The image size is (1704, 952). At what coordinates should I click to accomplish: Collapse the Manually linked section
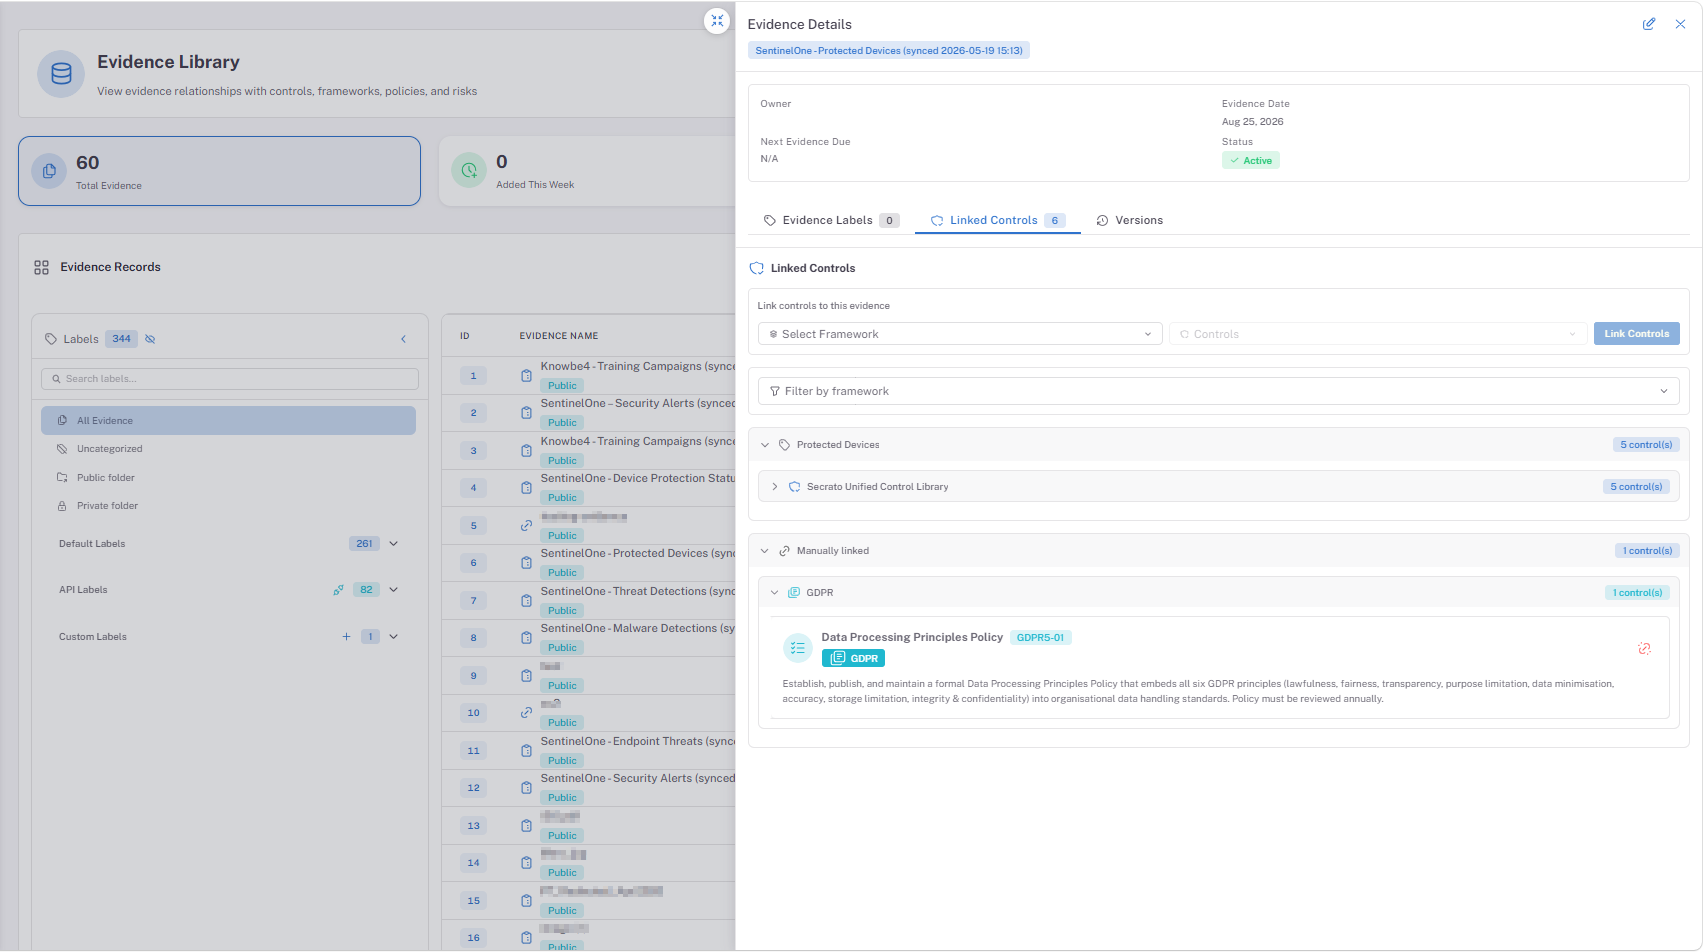(765, 551)
